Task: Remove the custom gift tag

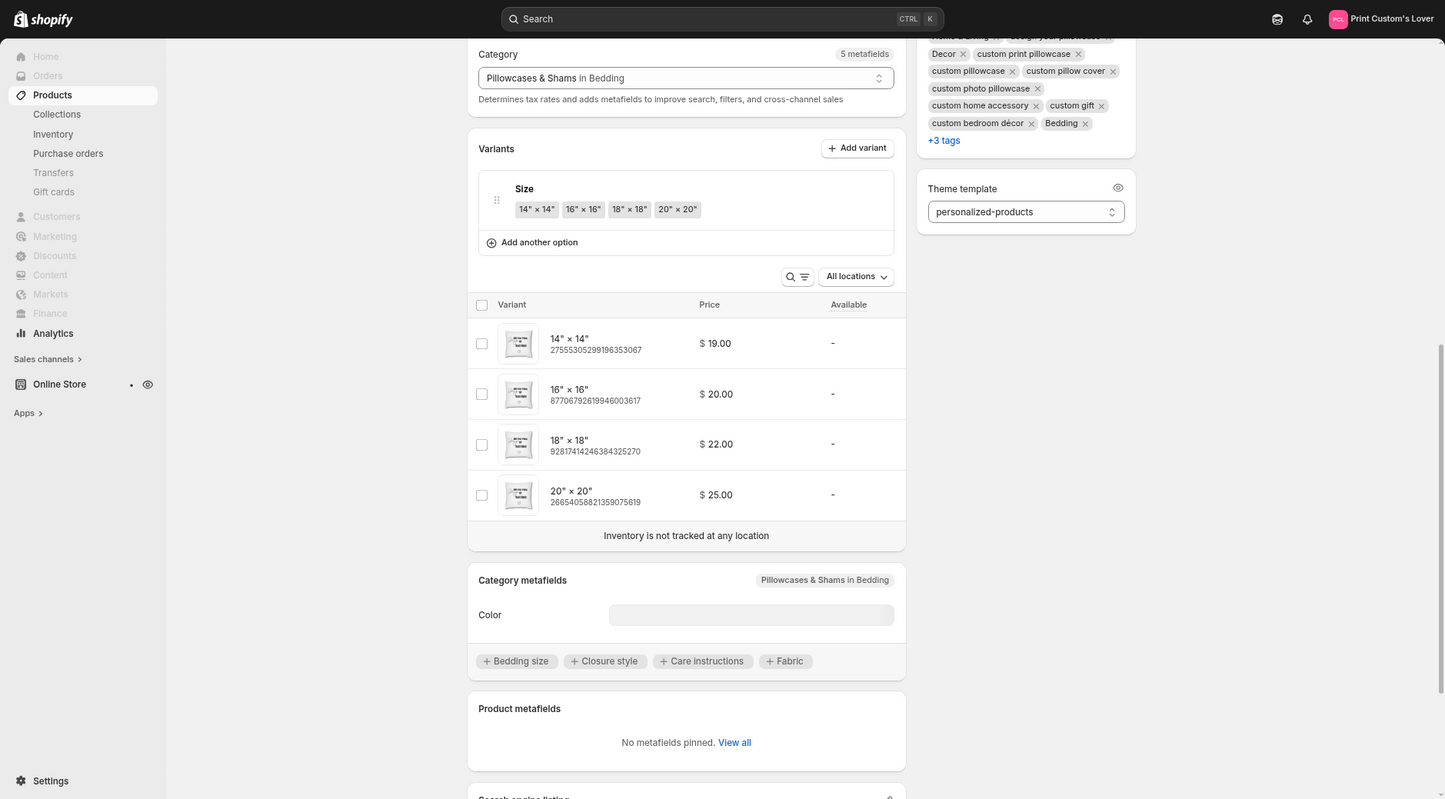Action: point(1101,106)
